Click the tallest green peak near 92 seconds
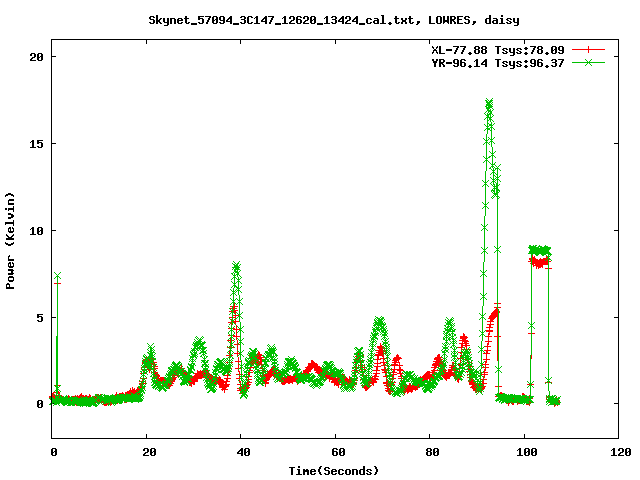 coord(489,102)
